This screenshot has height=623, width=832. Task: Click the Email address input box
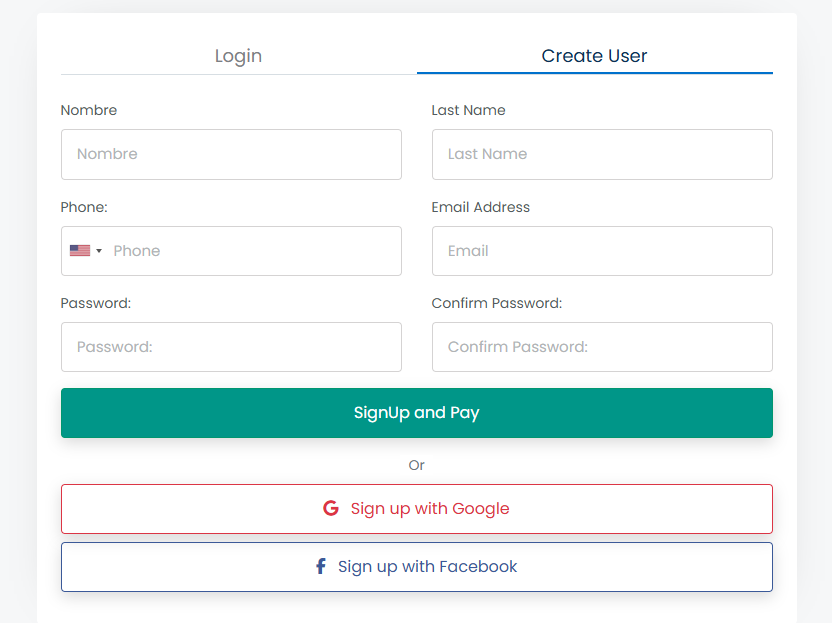[602, 251]
